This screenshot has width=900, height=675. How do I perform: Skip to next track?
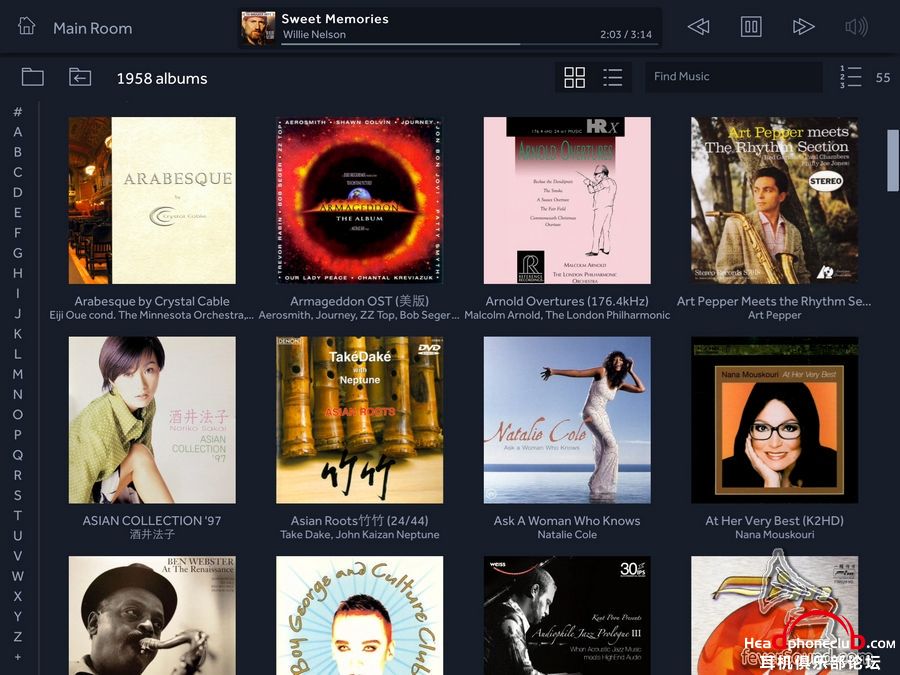(803, 27)
